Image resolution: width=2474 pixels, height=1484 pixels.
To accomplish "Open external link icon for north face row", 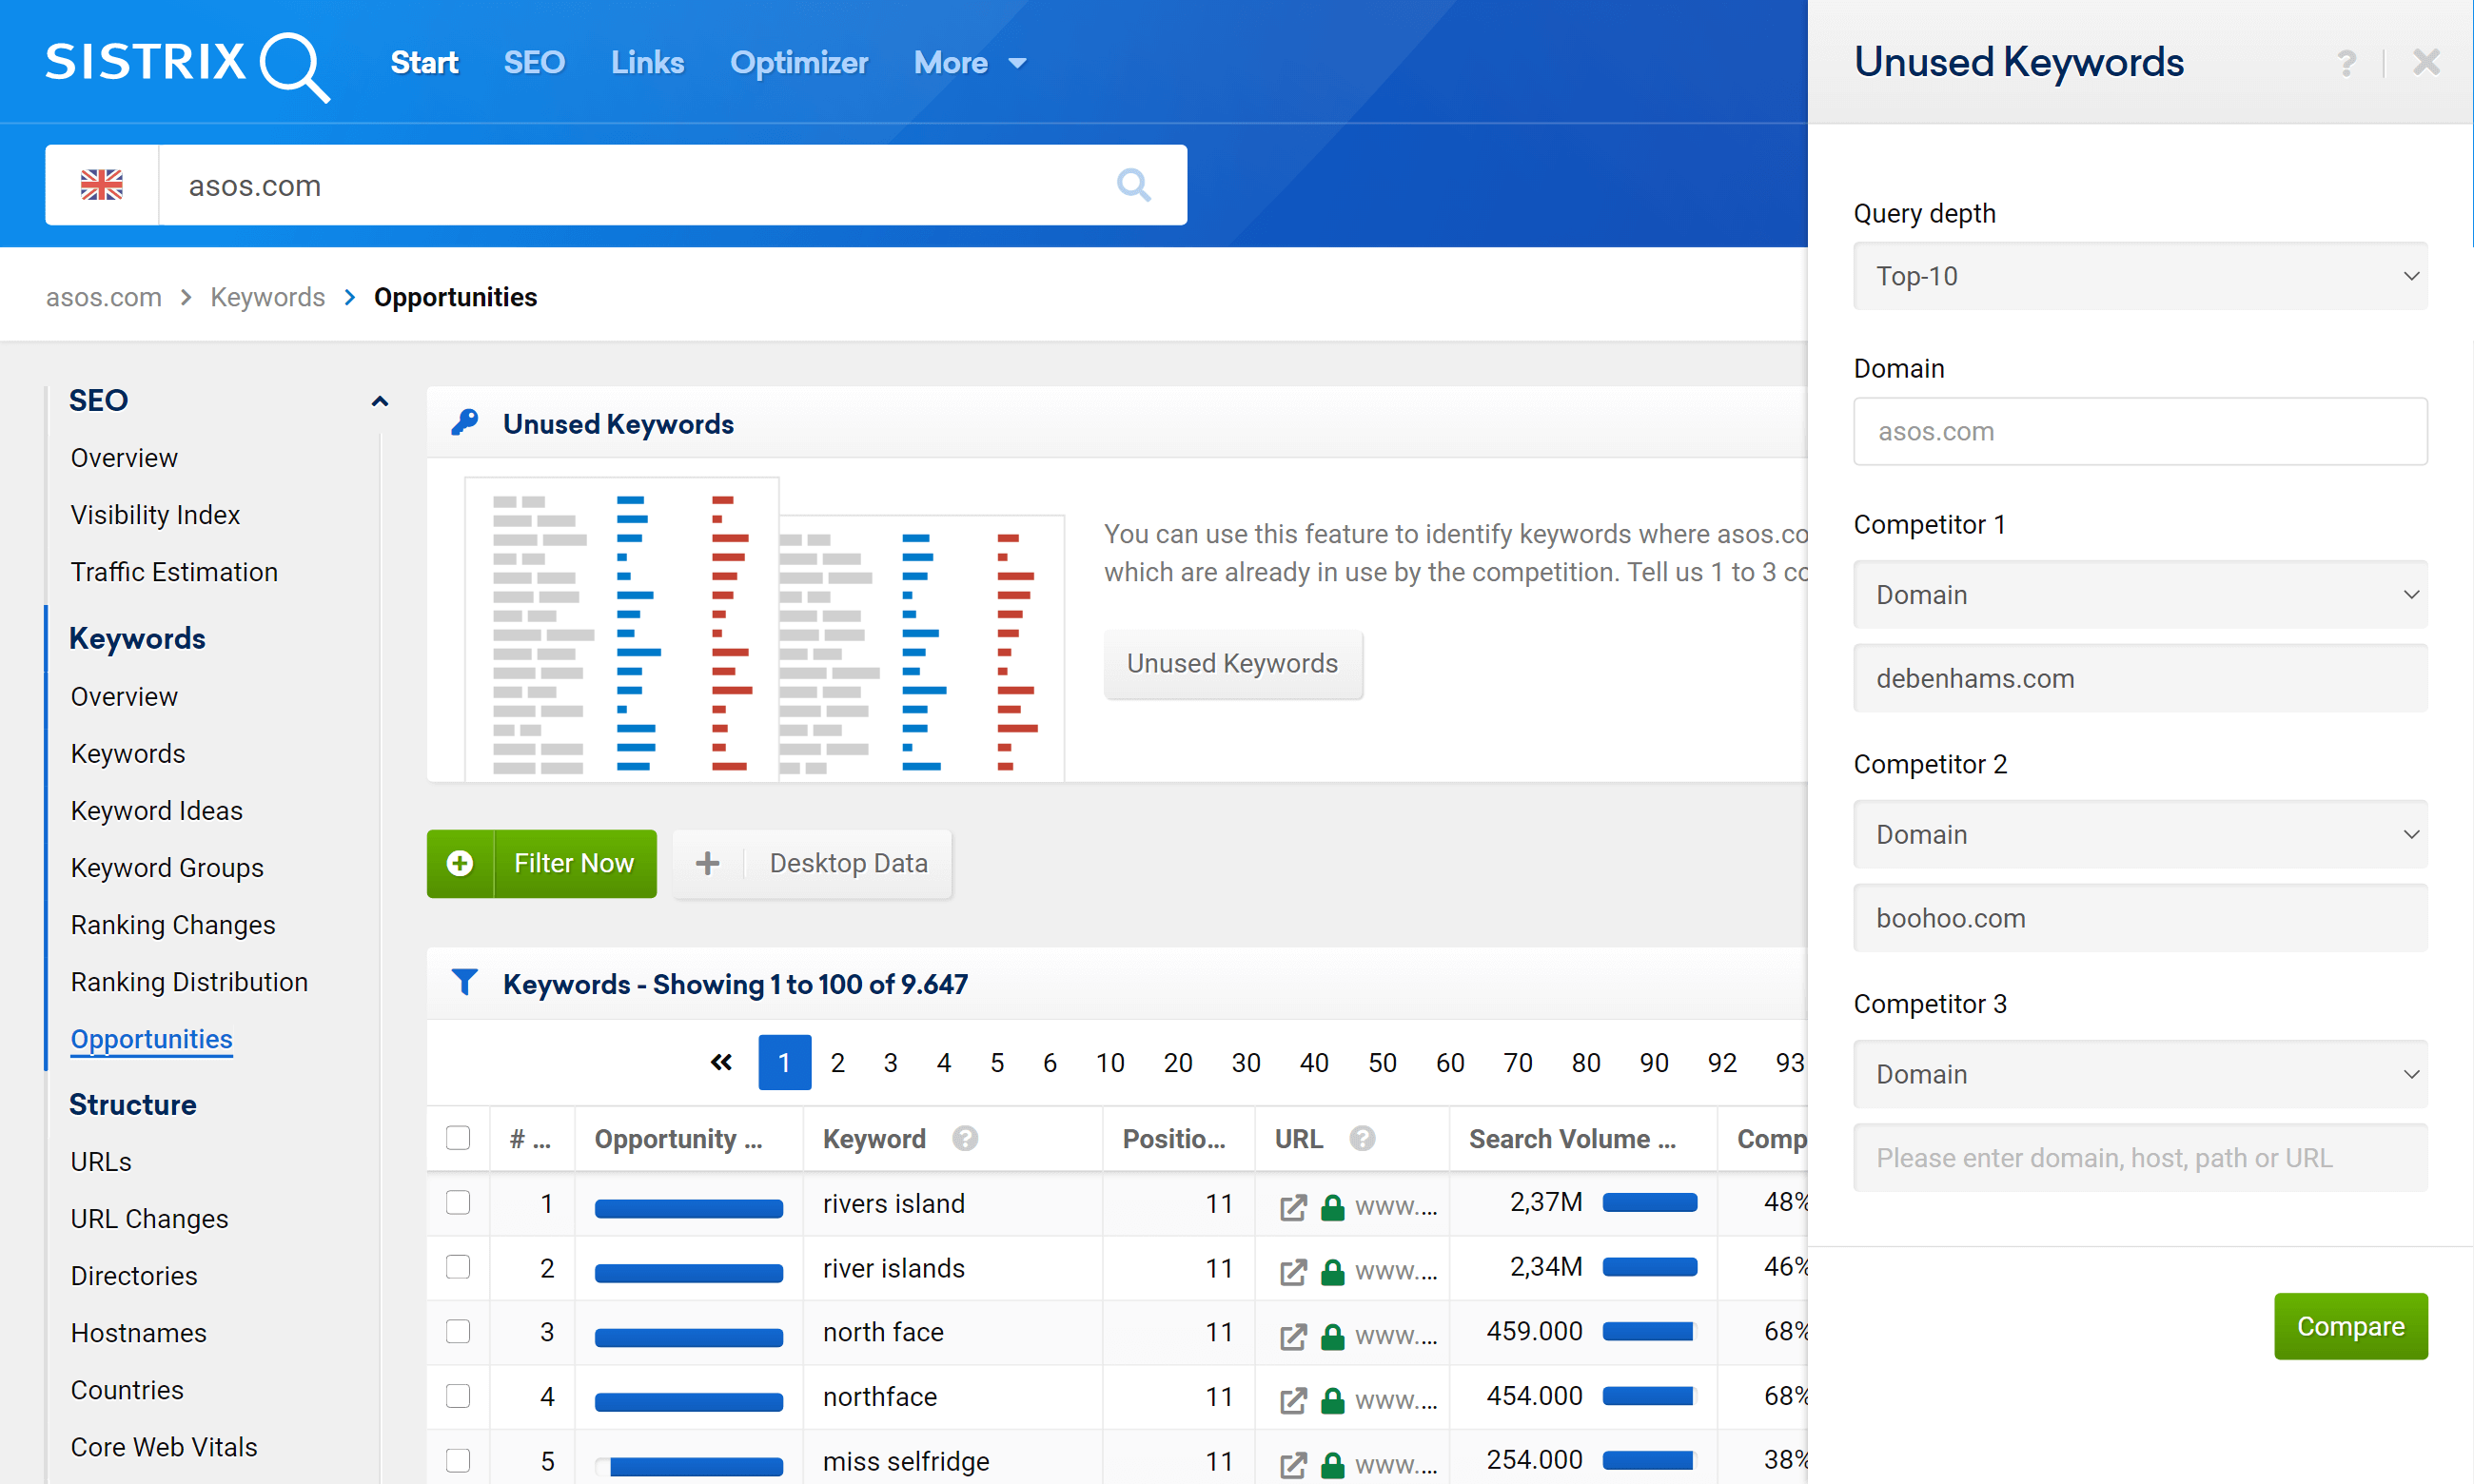I will (1293, 1336).
